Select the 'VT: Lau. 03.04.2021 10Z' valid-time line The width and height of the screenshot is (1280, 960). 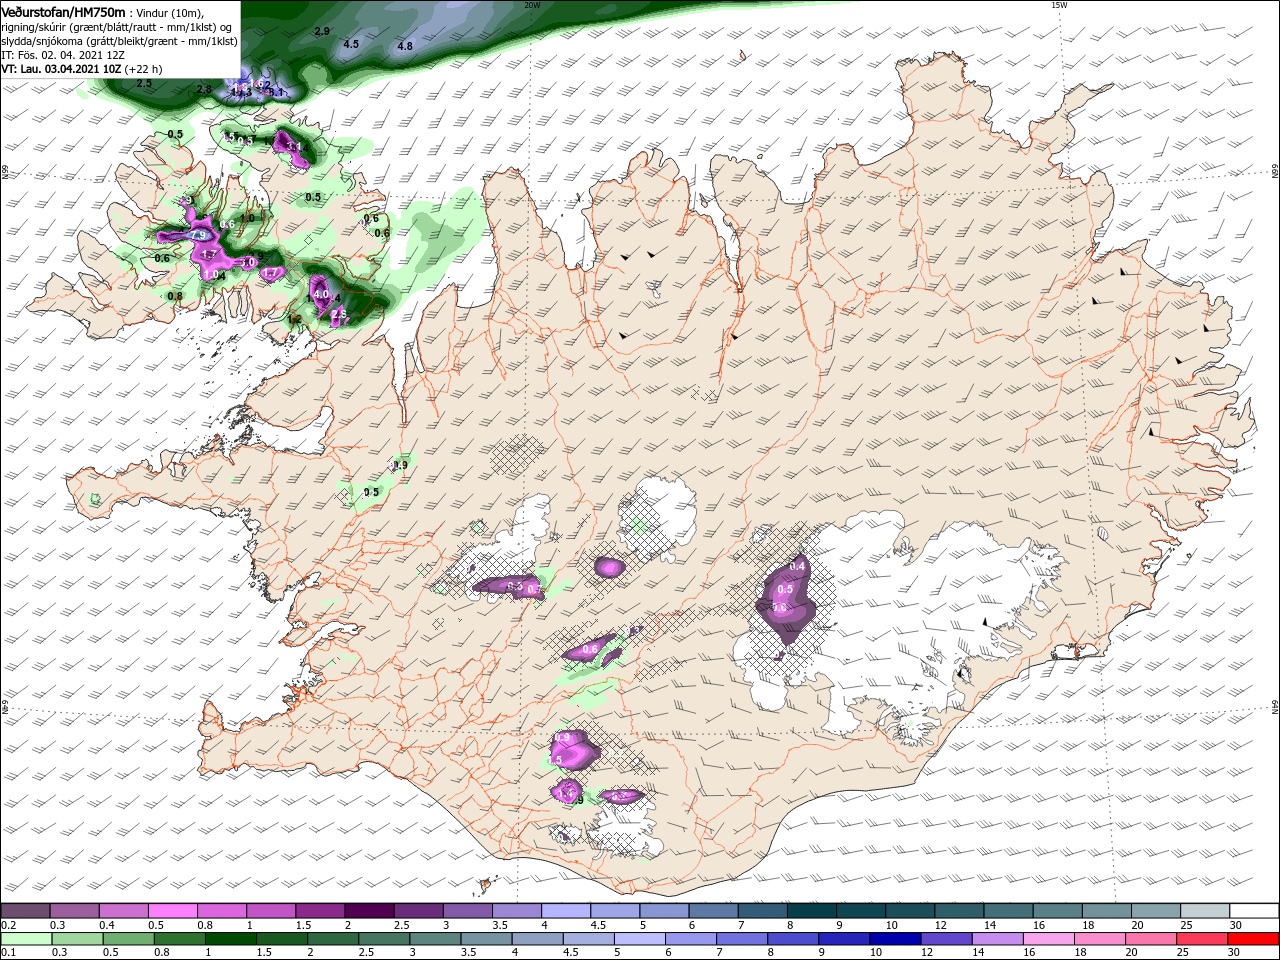60,70
